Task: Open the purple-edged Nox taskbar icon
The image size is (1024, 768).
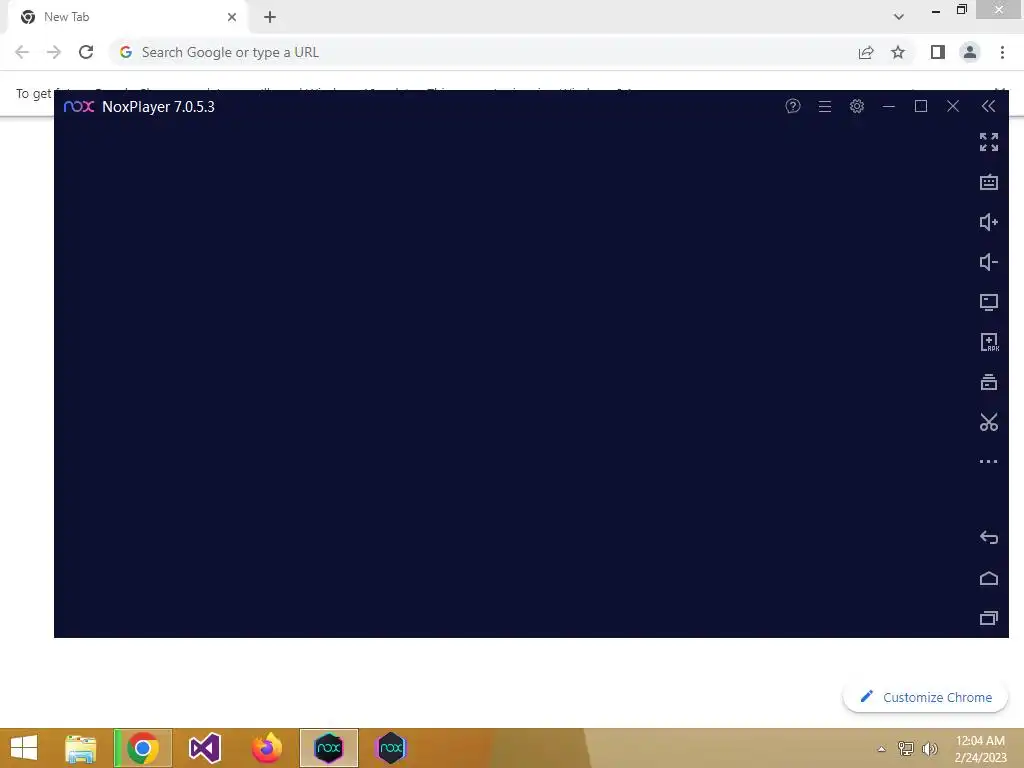Action: (391, 748)
